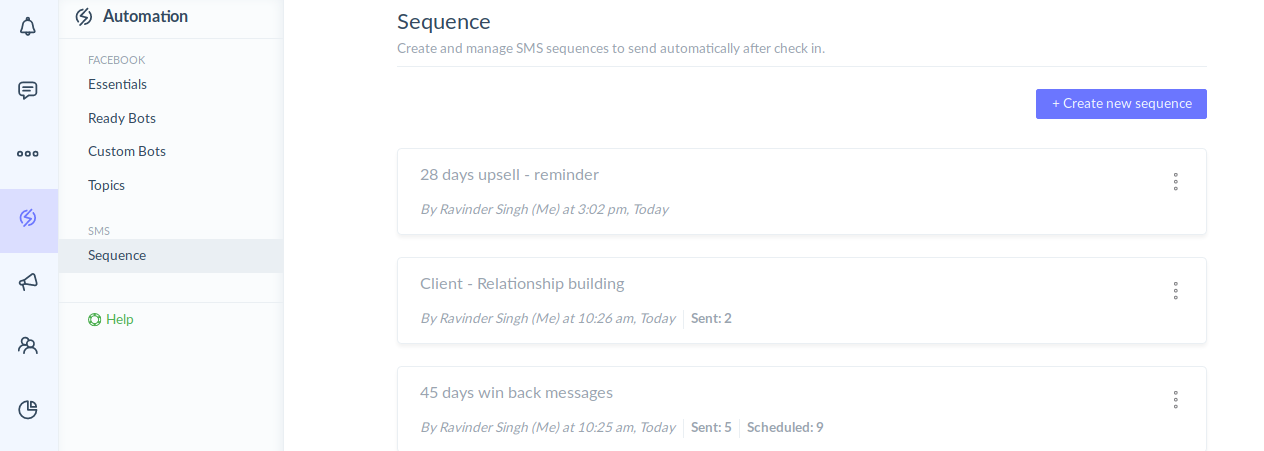Viewport: 1264px width, 451px height.
Task: Open Topics in sidebar
Action: click(106, 186)
